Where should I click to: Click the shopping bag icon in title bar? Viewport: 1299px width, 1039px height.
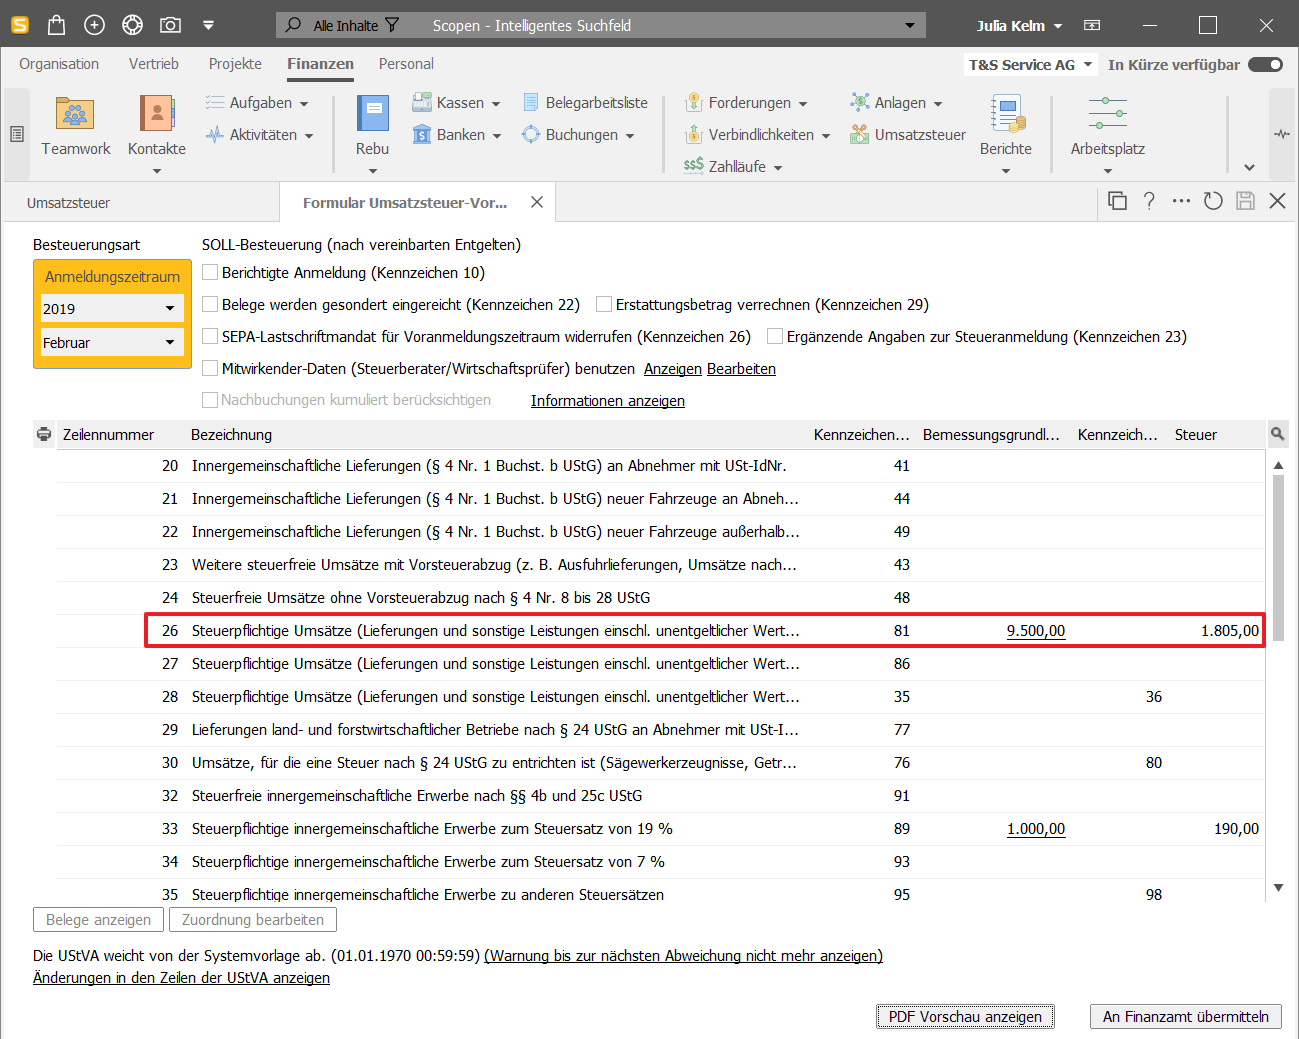pyautogui.click(x=57, y=25)
